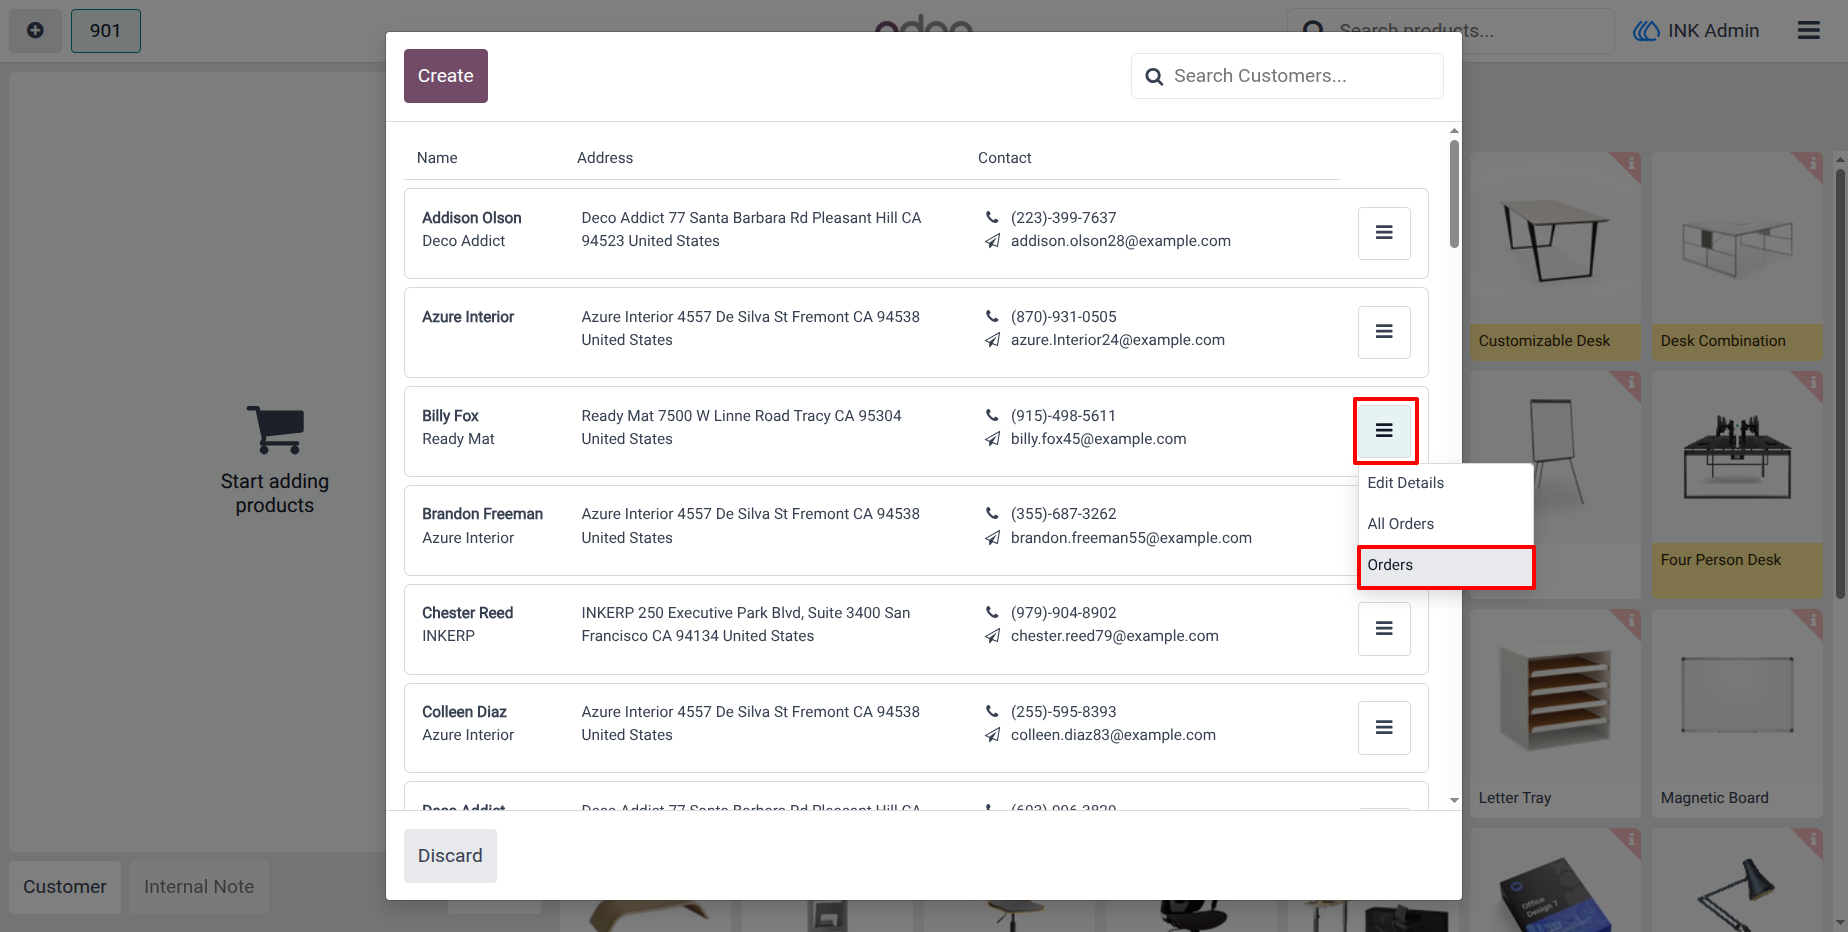Click the plus icon to add new order
Viewport: 1848px width, 932px height.
click(x=35, y=30)
